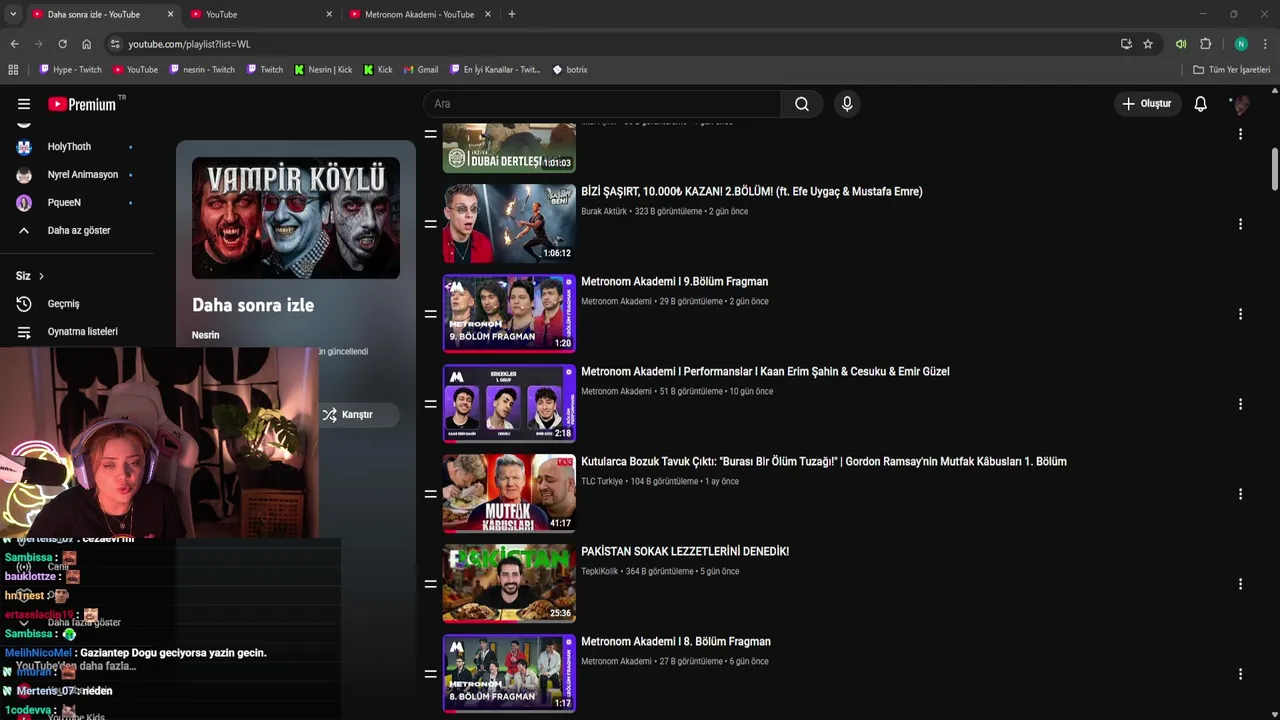Open Tüm Yer İşaretleri bookmarks folder
The width and height of the screenshot is (1280, 720).
[1232, 70]
